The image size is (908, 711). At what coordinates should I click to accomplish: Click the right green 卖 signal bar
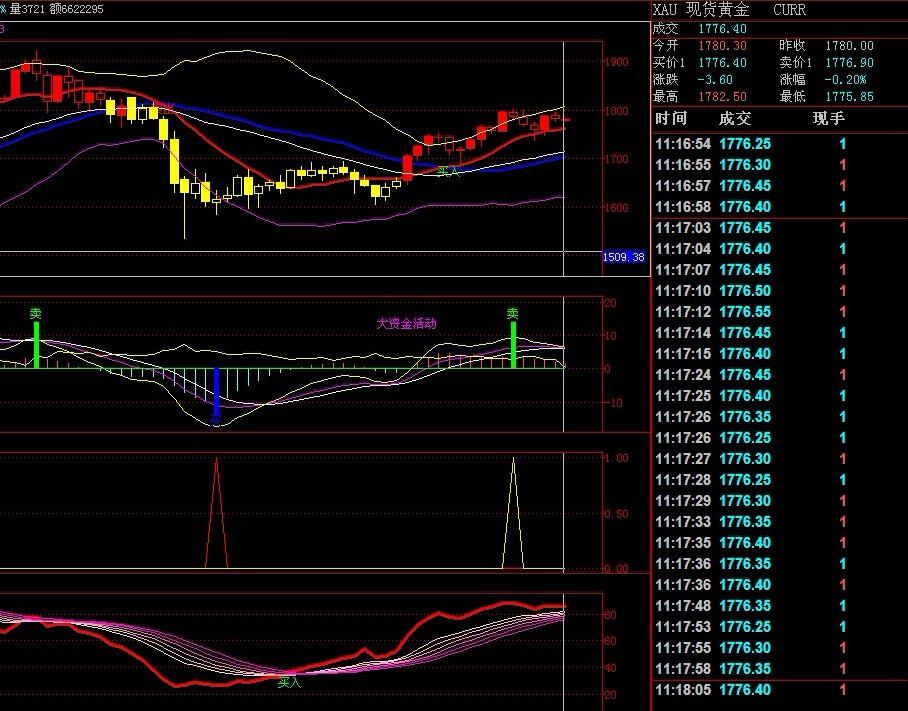tap(513, 345)
